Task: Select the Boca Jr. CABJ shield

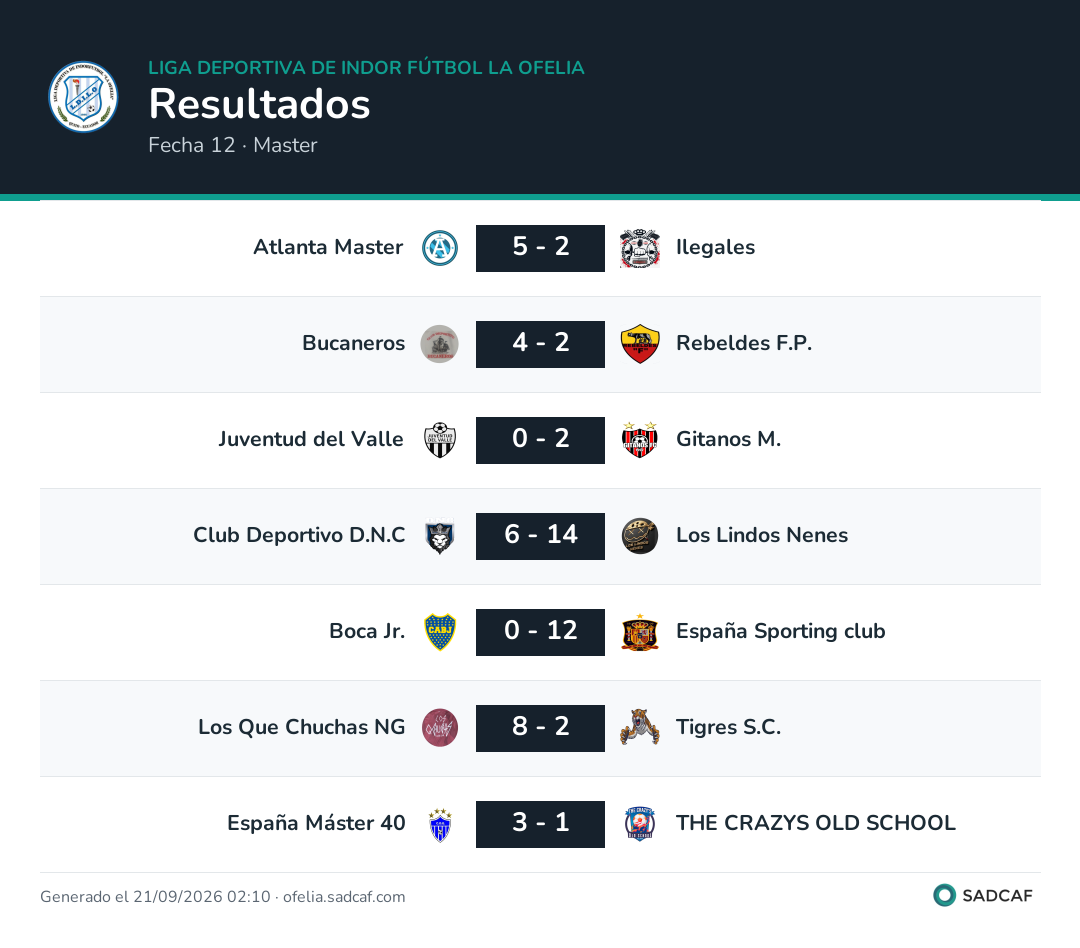Action: tap(439, 632)
